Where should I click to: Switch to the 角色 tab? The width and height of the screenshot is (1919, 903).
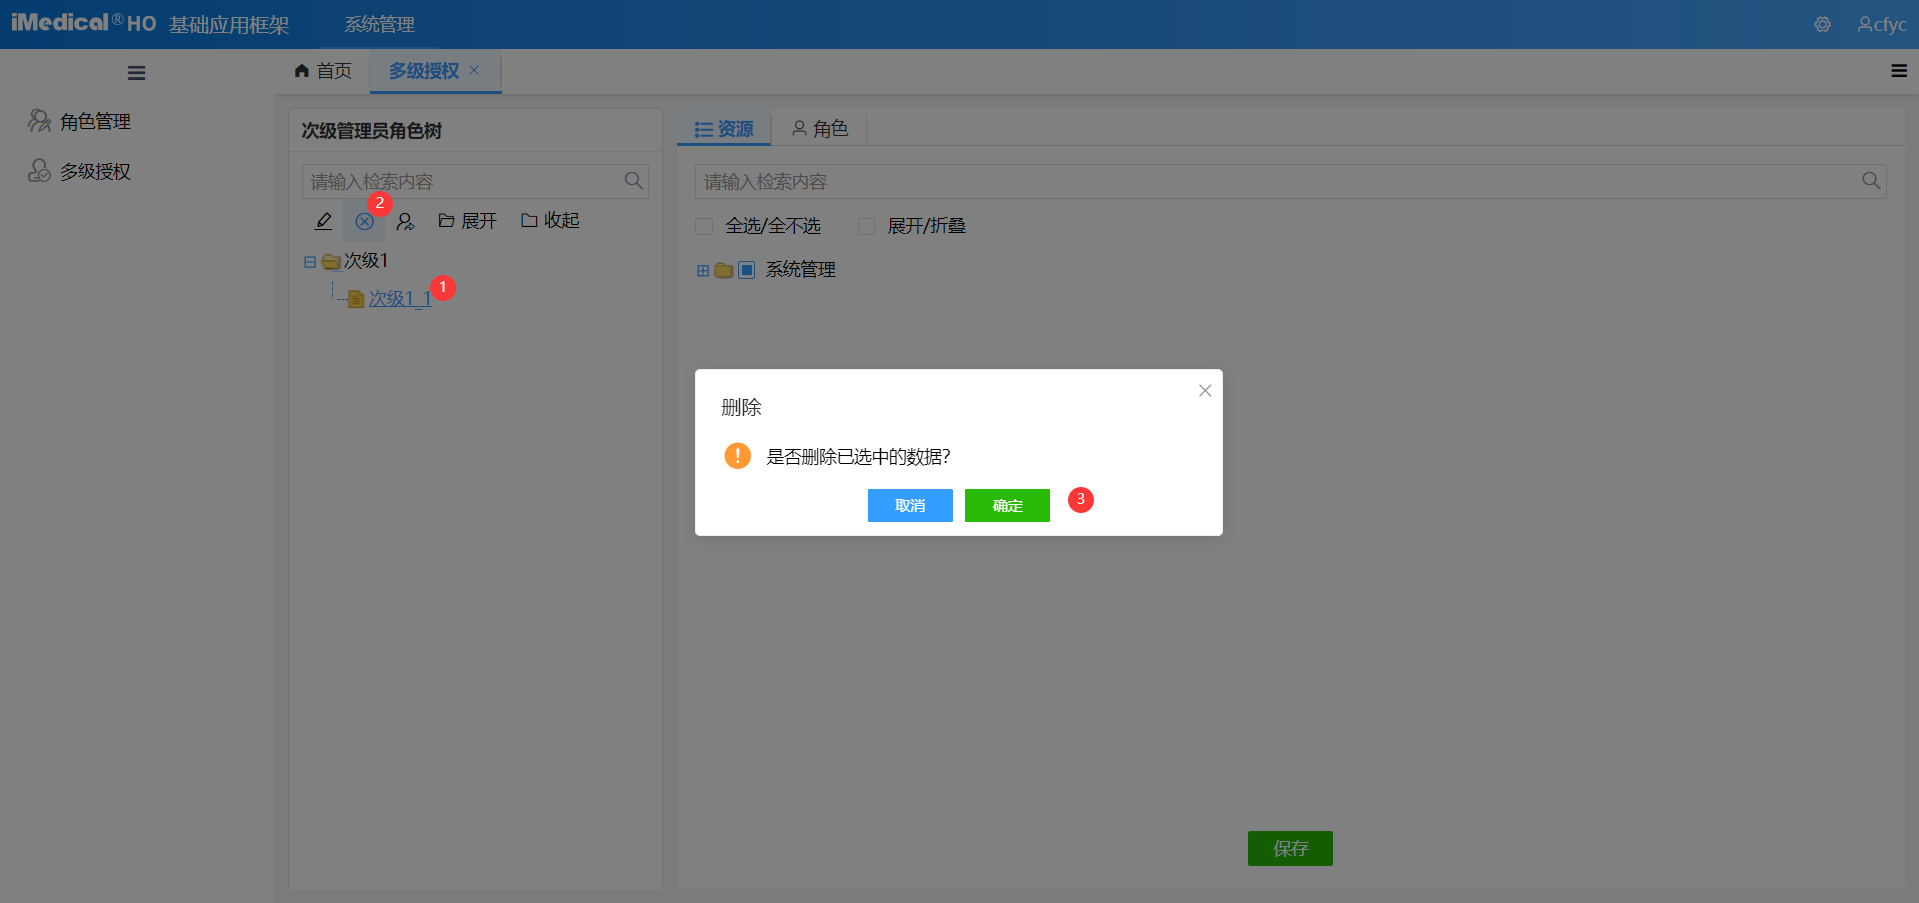point(820,128)
